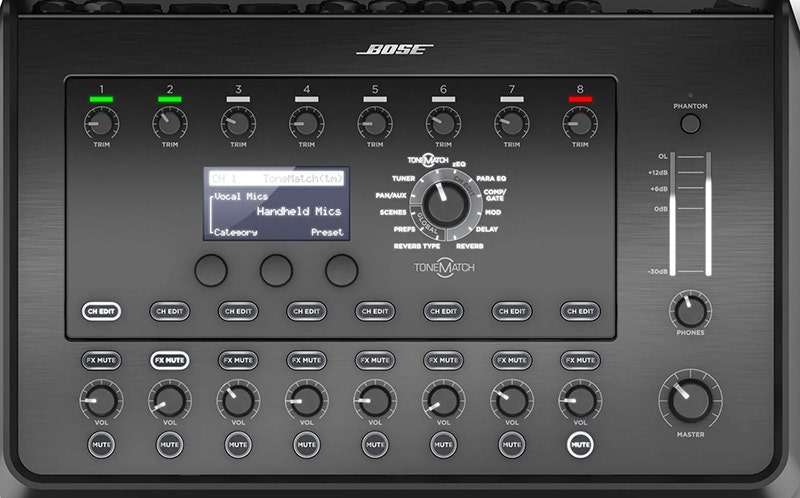Mute channel 5 with its MUTE button
This screenshot has width=800, height=498.
point(375,444)
